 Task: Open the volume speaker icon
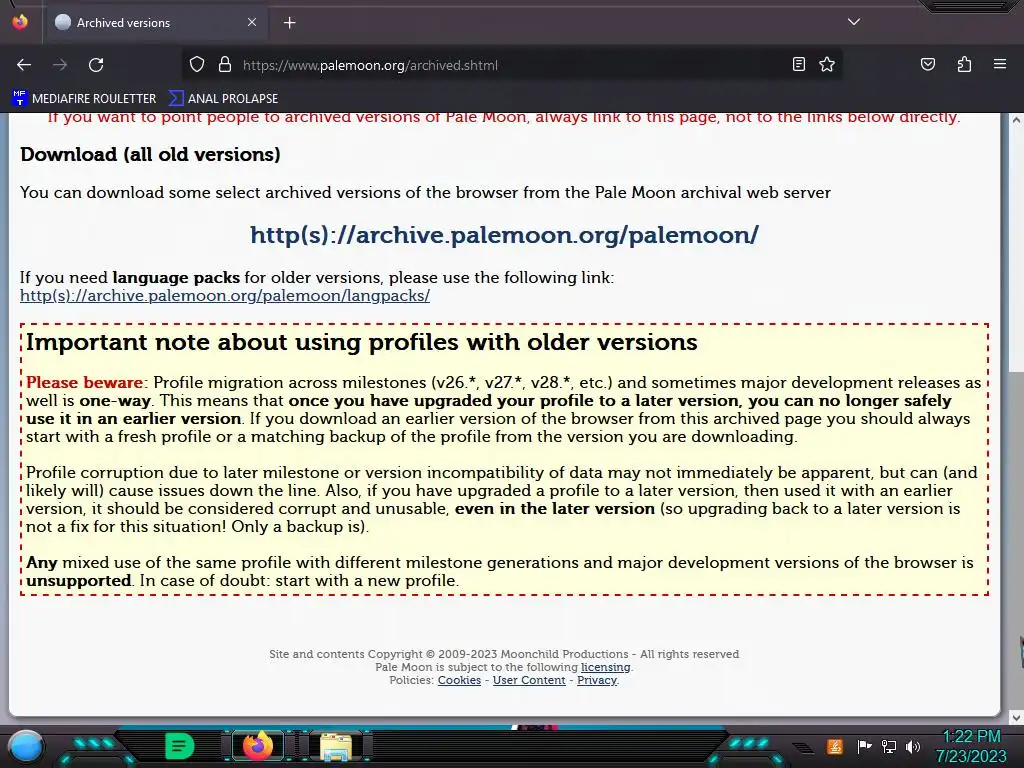click(x=913, y=746)
